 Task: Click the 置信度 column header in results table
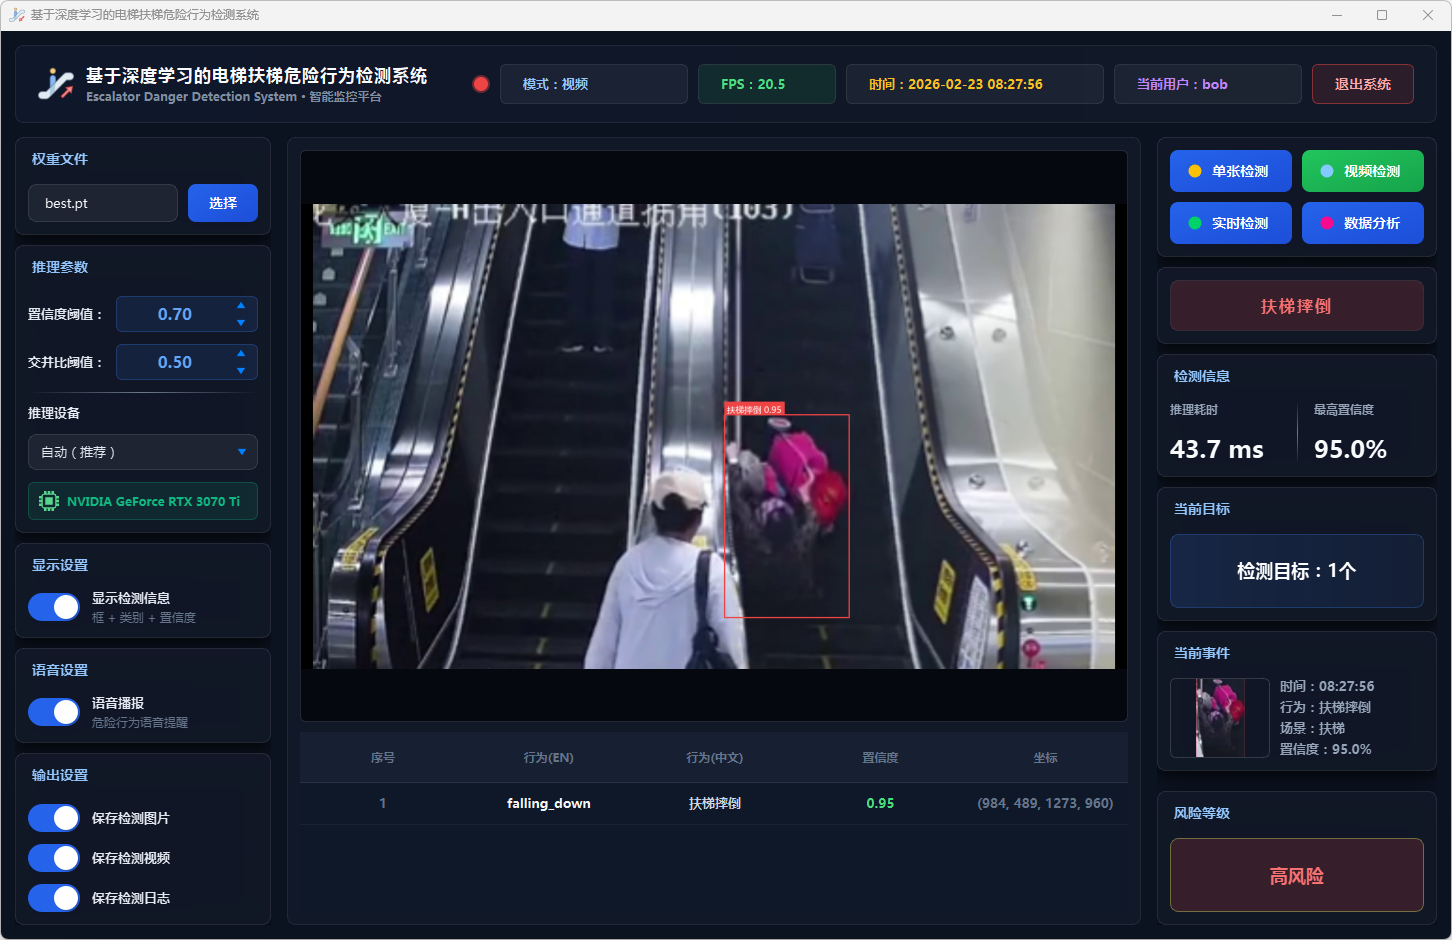tap(880, 758)
